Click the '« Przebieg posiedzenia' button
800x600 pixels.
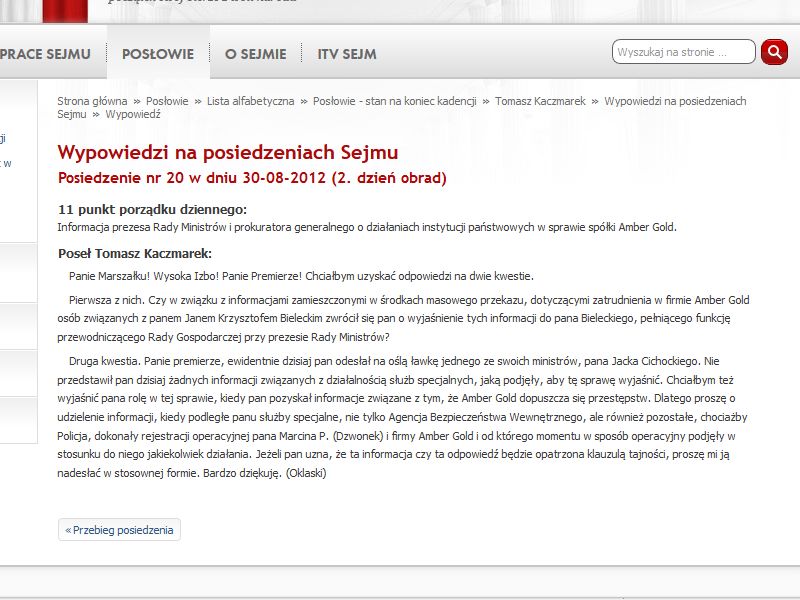(x=119, y=530)
